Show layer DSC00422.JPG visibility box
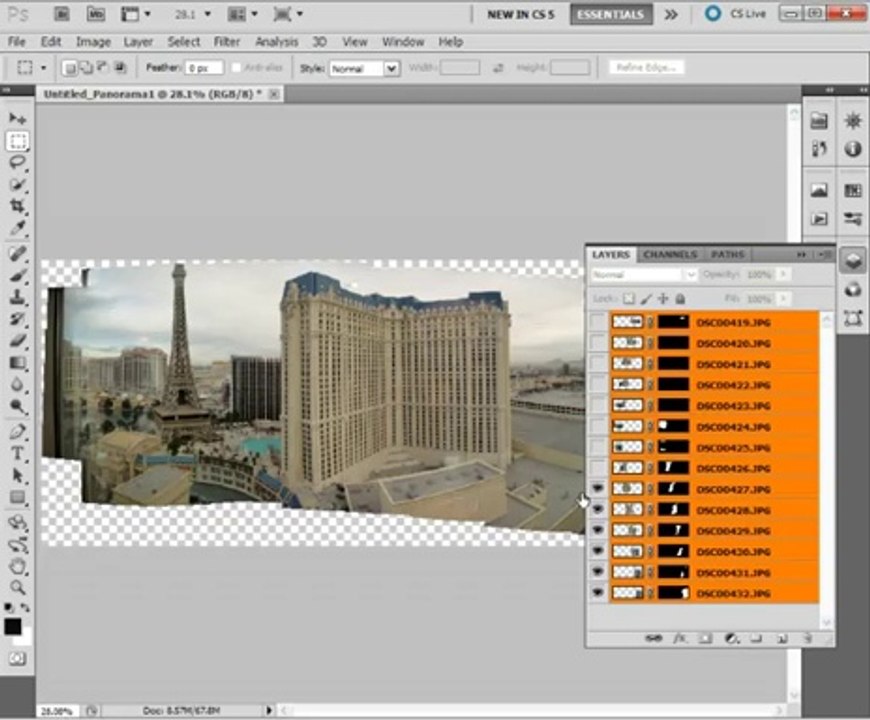The height and width of the screenshot is (720, 870). (598, 384)
